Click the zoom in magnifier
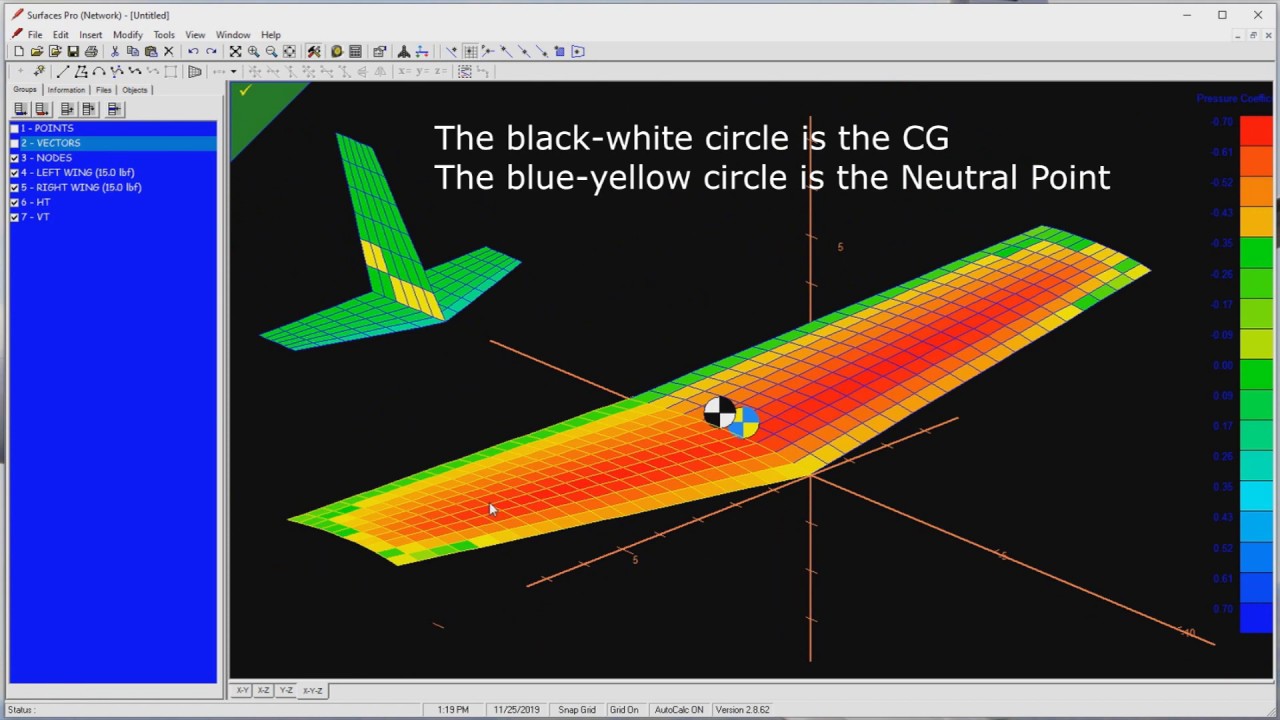 tap(254, 51)
